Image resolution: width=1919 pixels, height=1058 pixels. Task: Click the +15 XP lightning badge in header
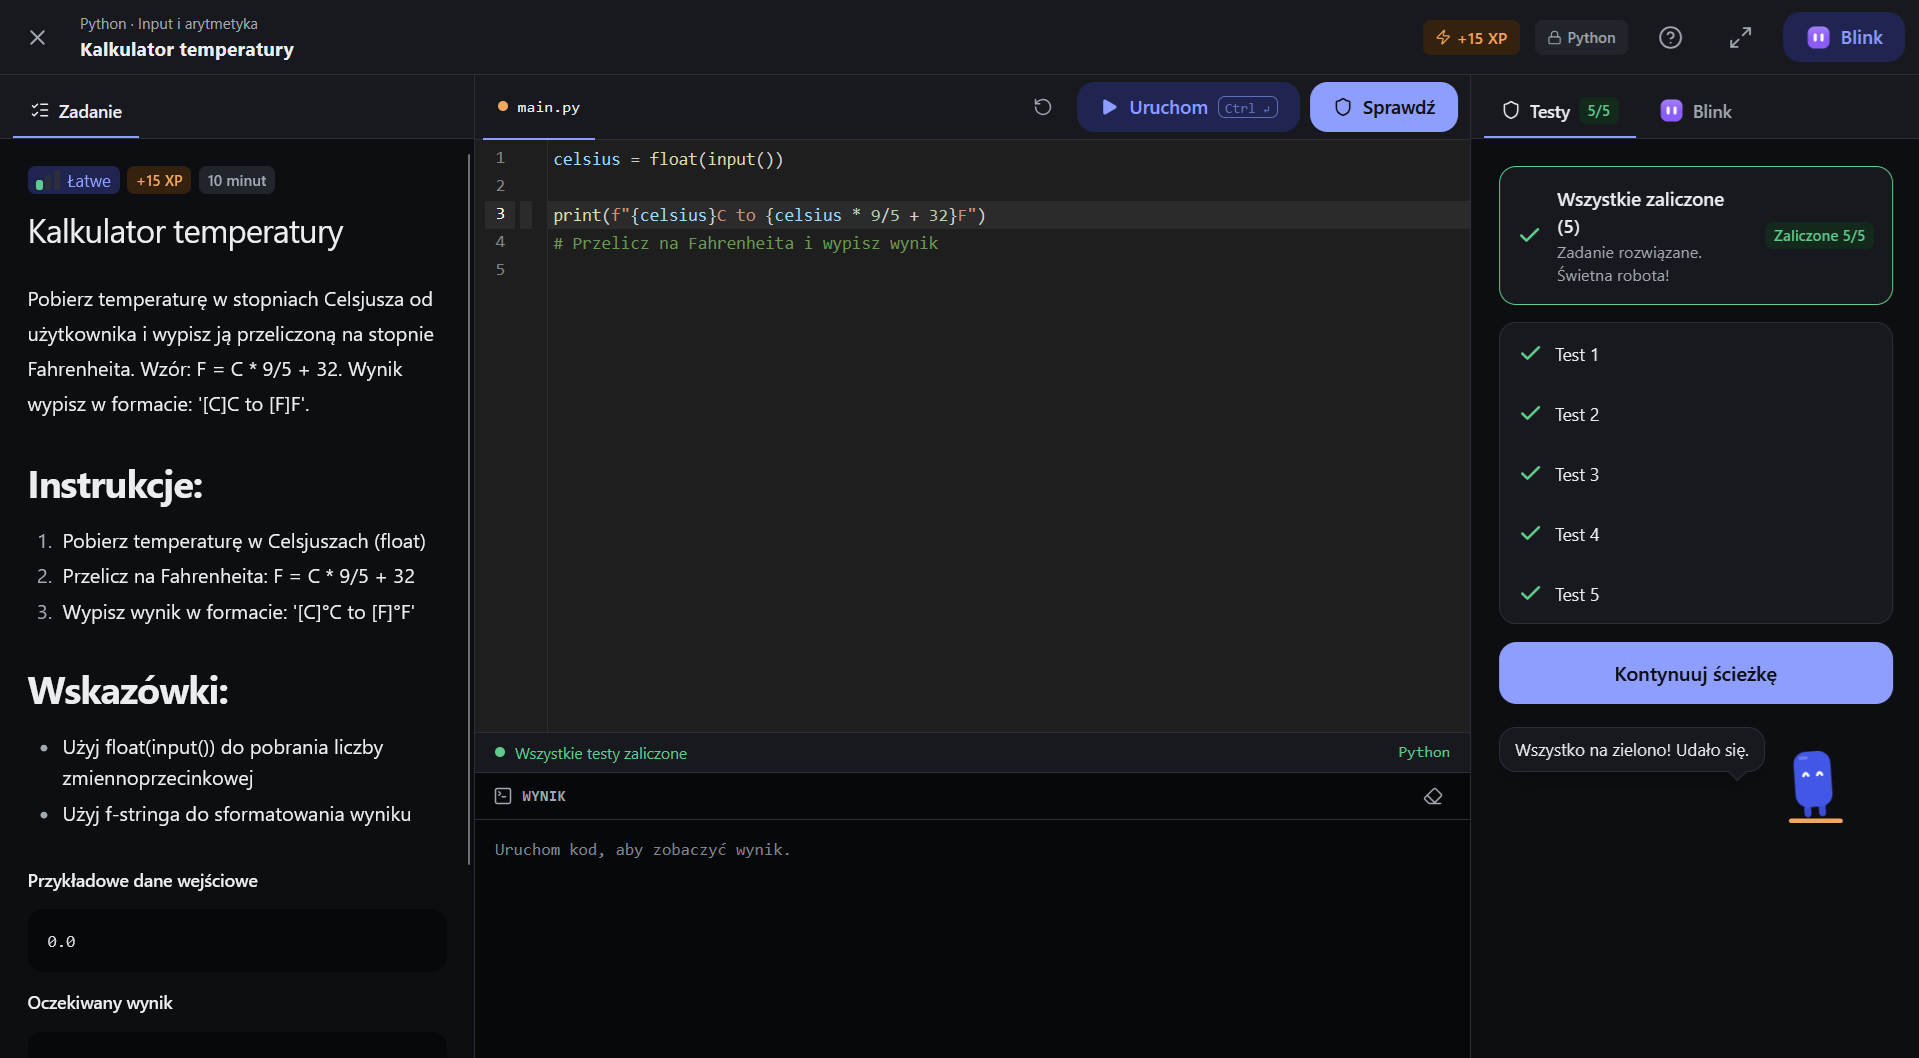click(x=1471, y=38)
